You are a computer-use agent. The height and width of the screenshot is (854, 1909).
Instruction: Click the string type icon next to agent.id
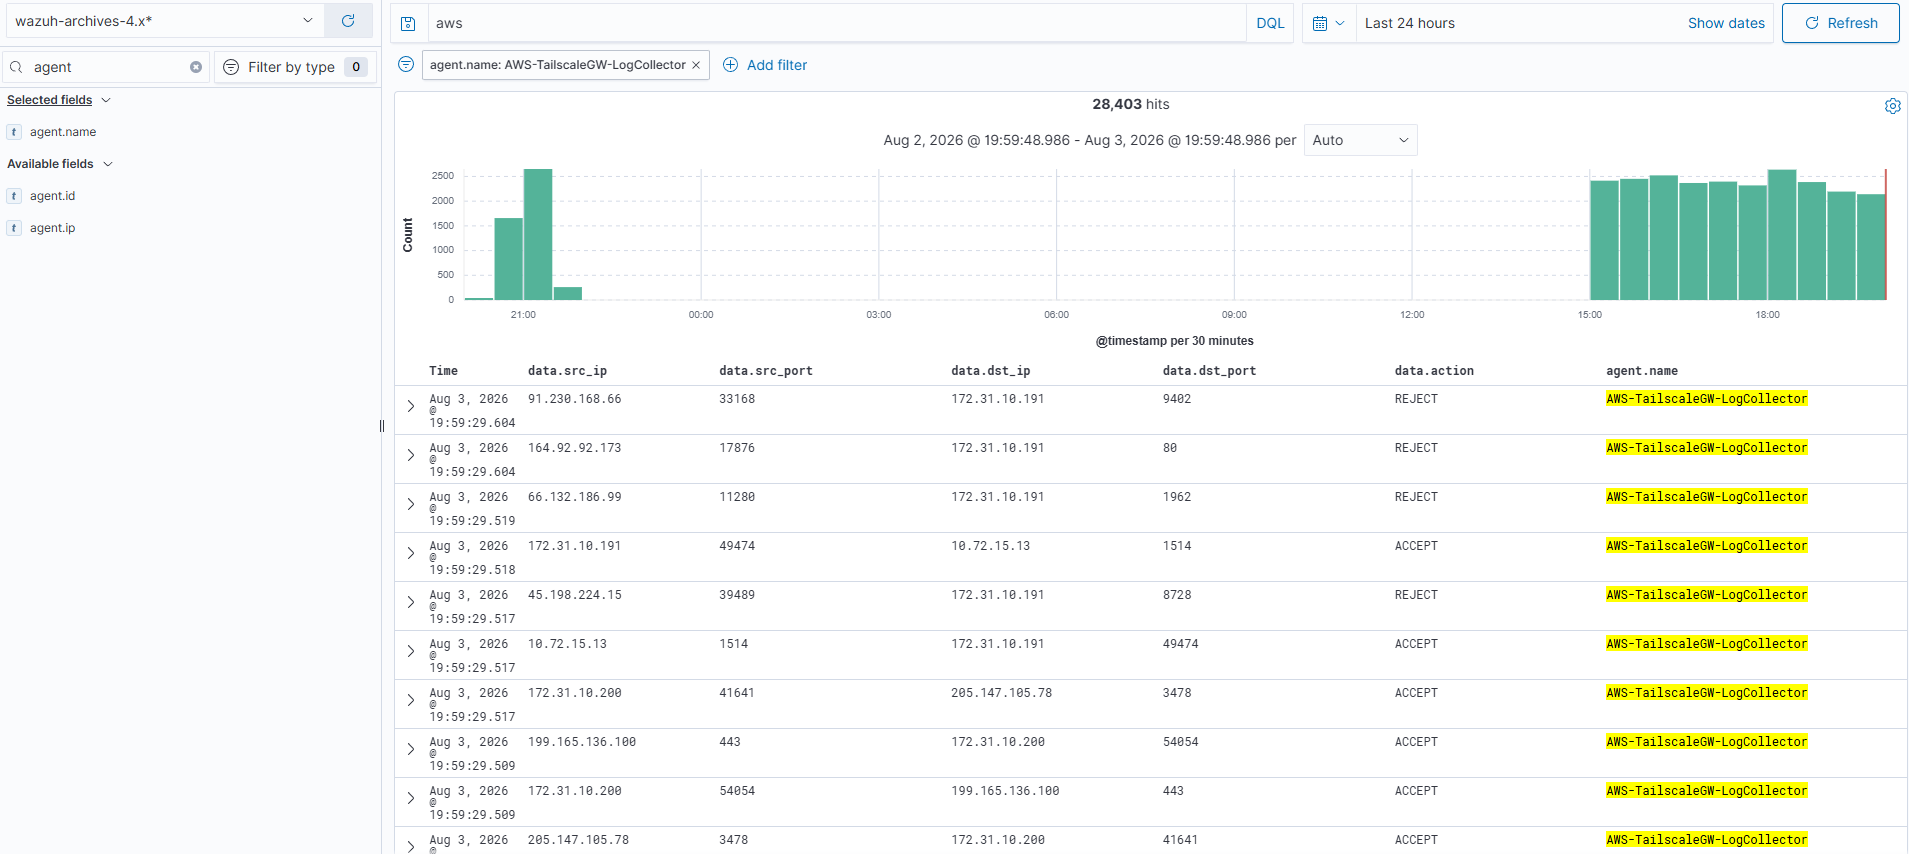[x=14, y=196]
